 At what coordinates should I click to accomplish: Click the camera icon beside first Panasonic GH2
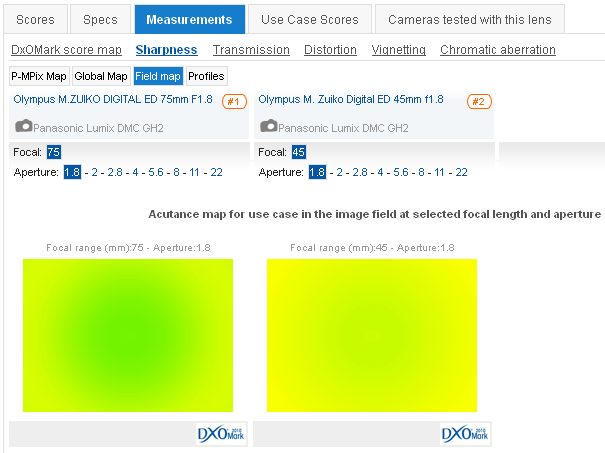[25, 127]
